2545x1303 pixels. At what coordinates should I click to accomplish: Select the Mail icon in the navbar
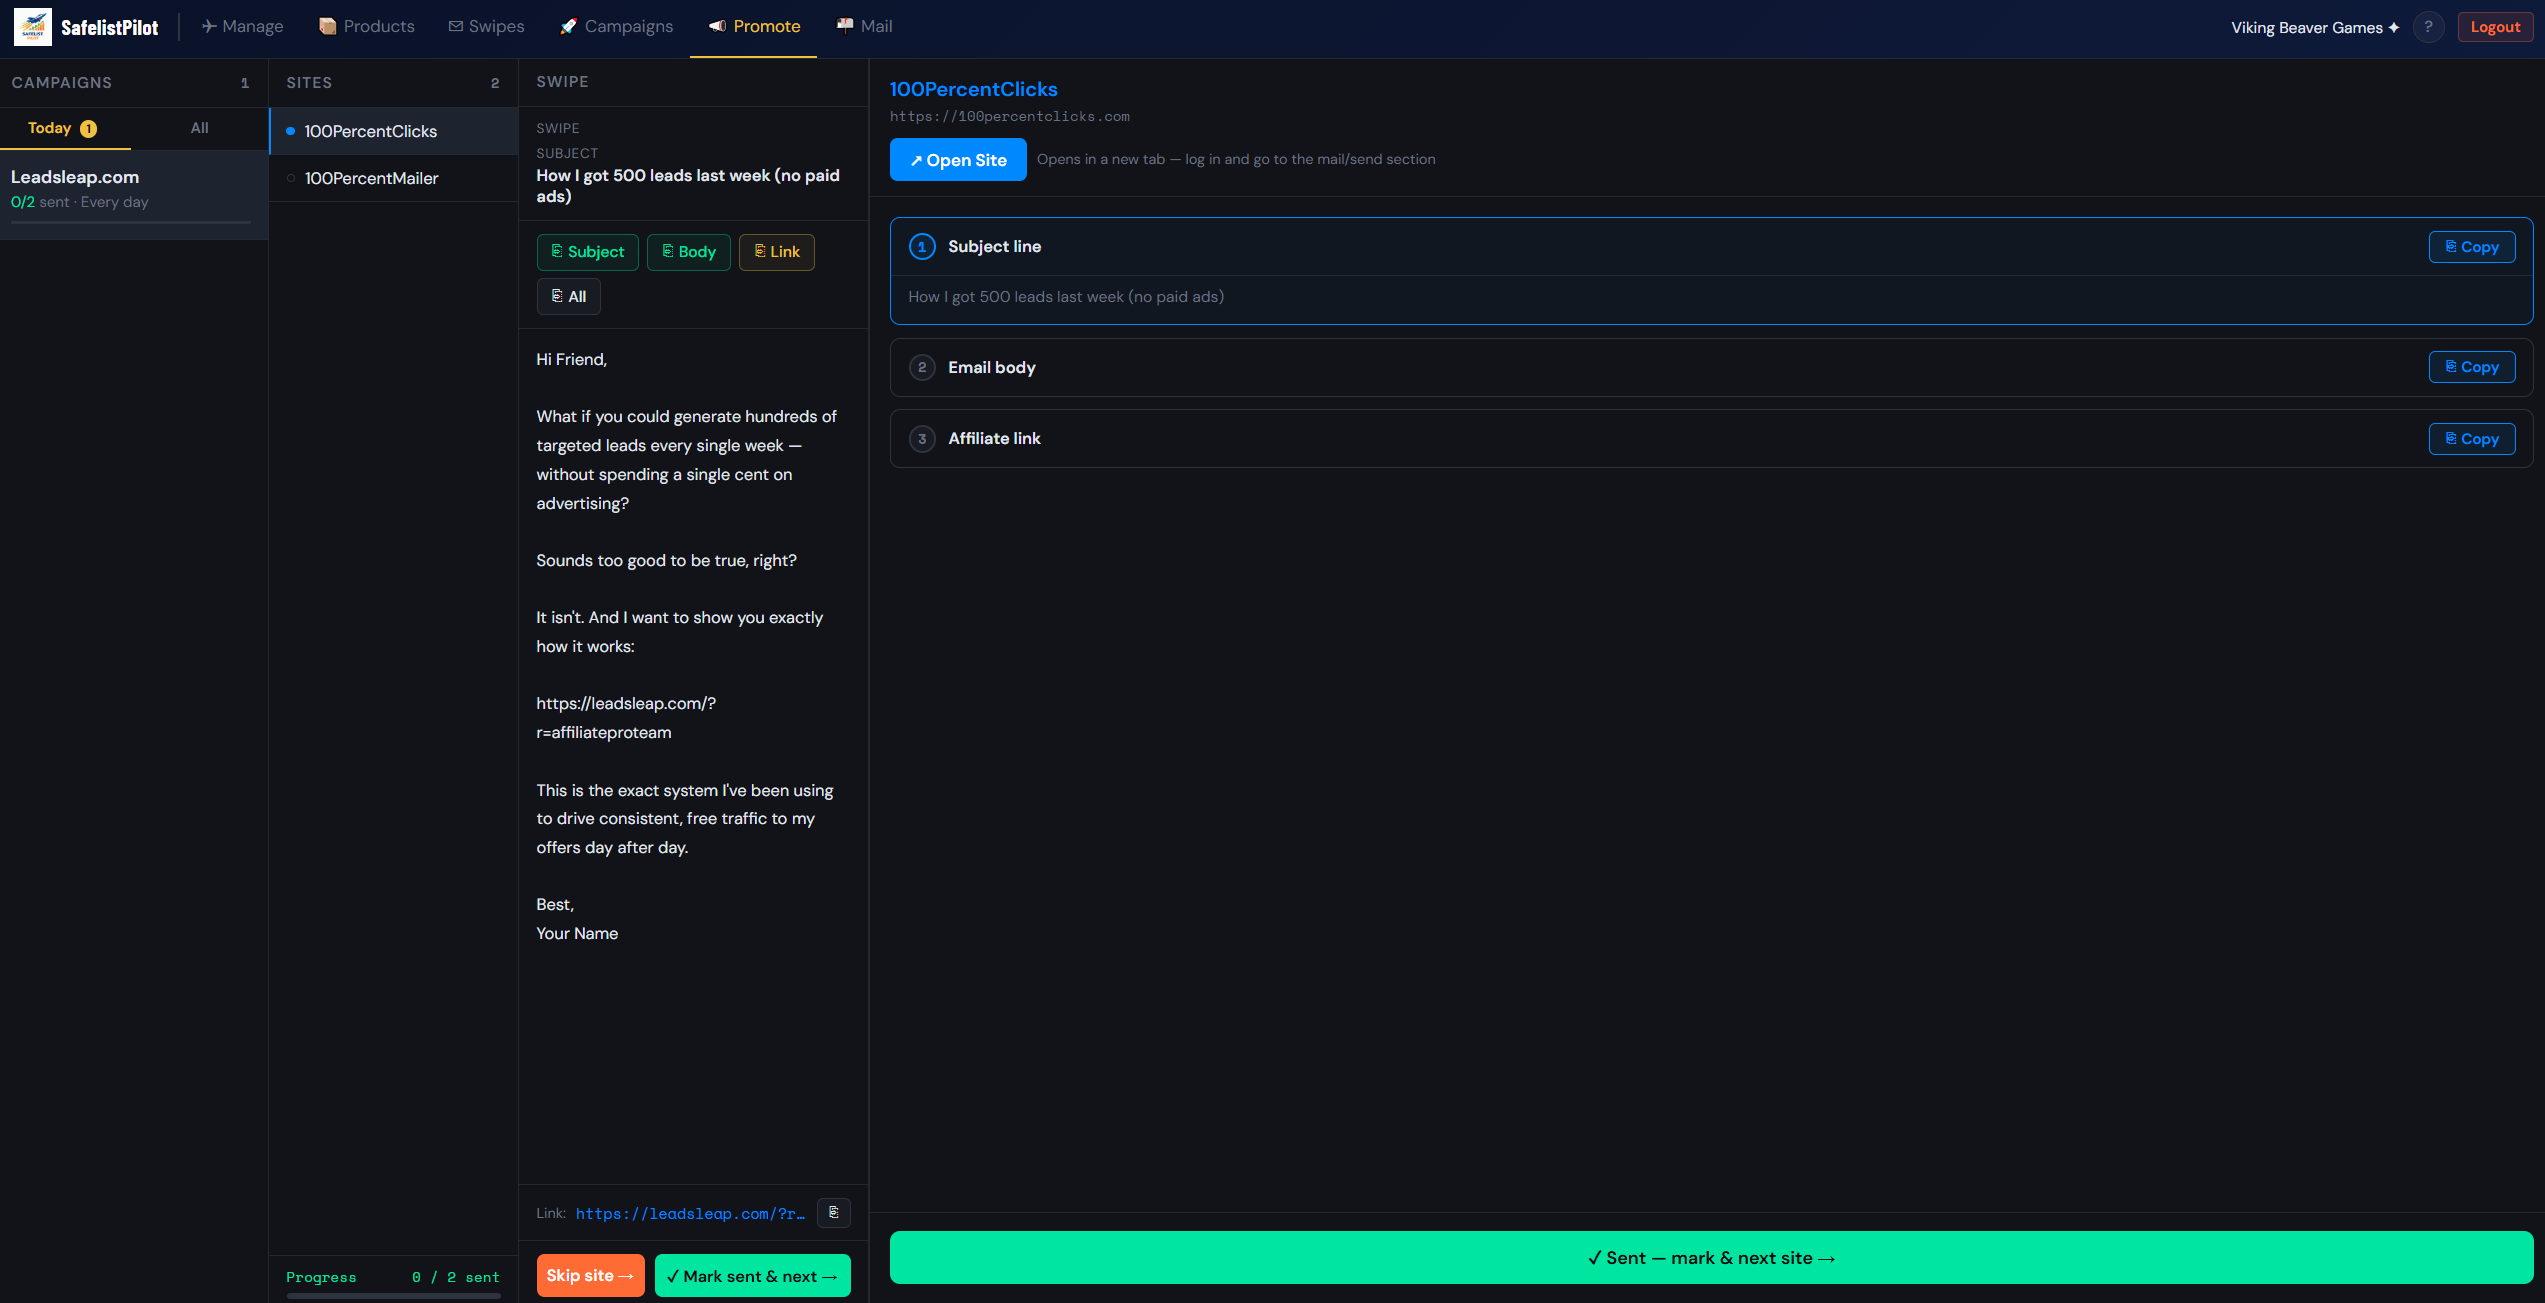coord(845,24)
